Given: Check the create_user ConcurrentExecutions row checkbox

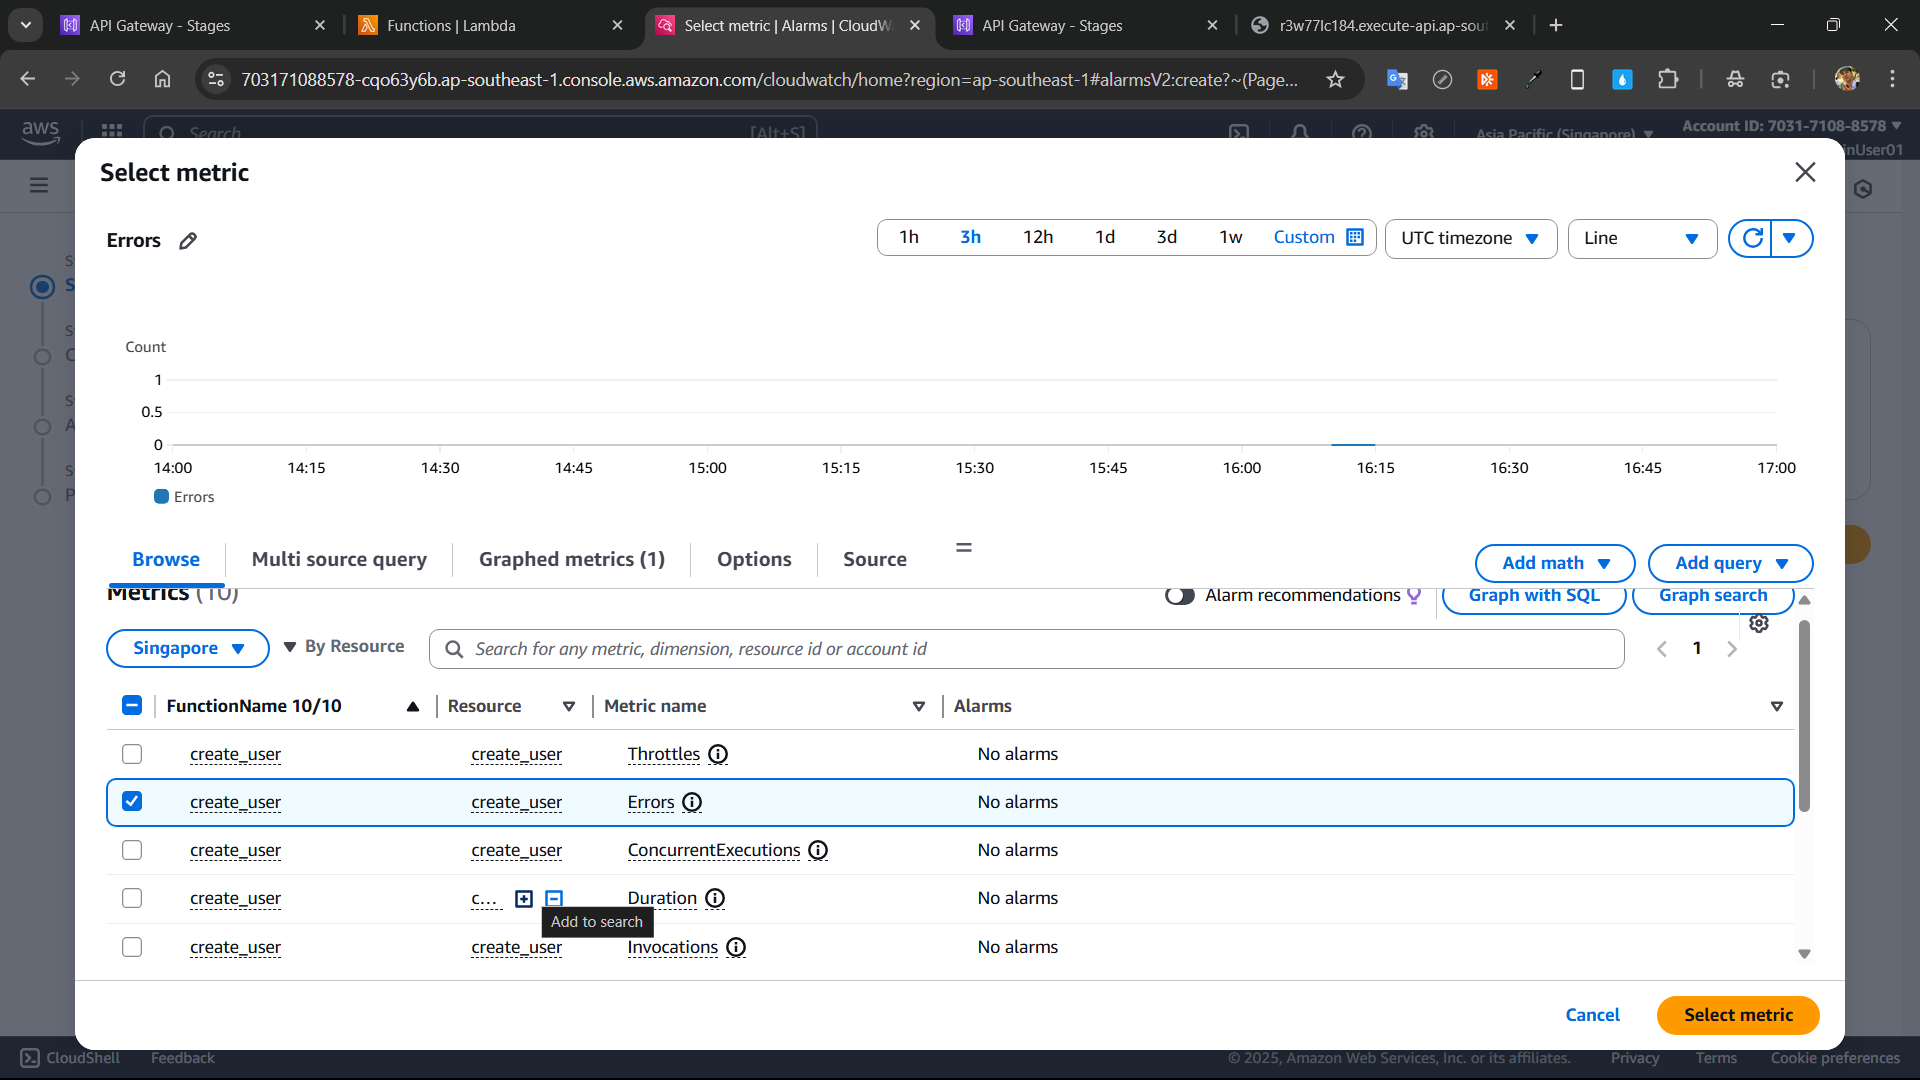Looking at the screenshot, I should [132, 851].
